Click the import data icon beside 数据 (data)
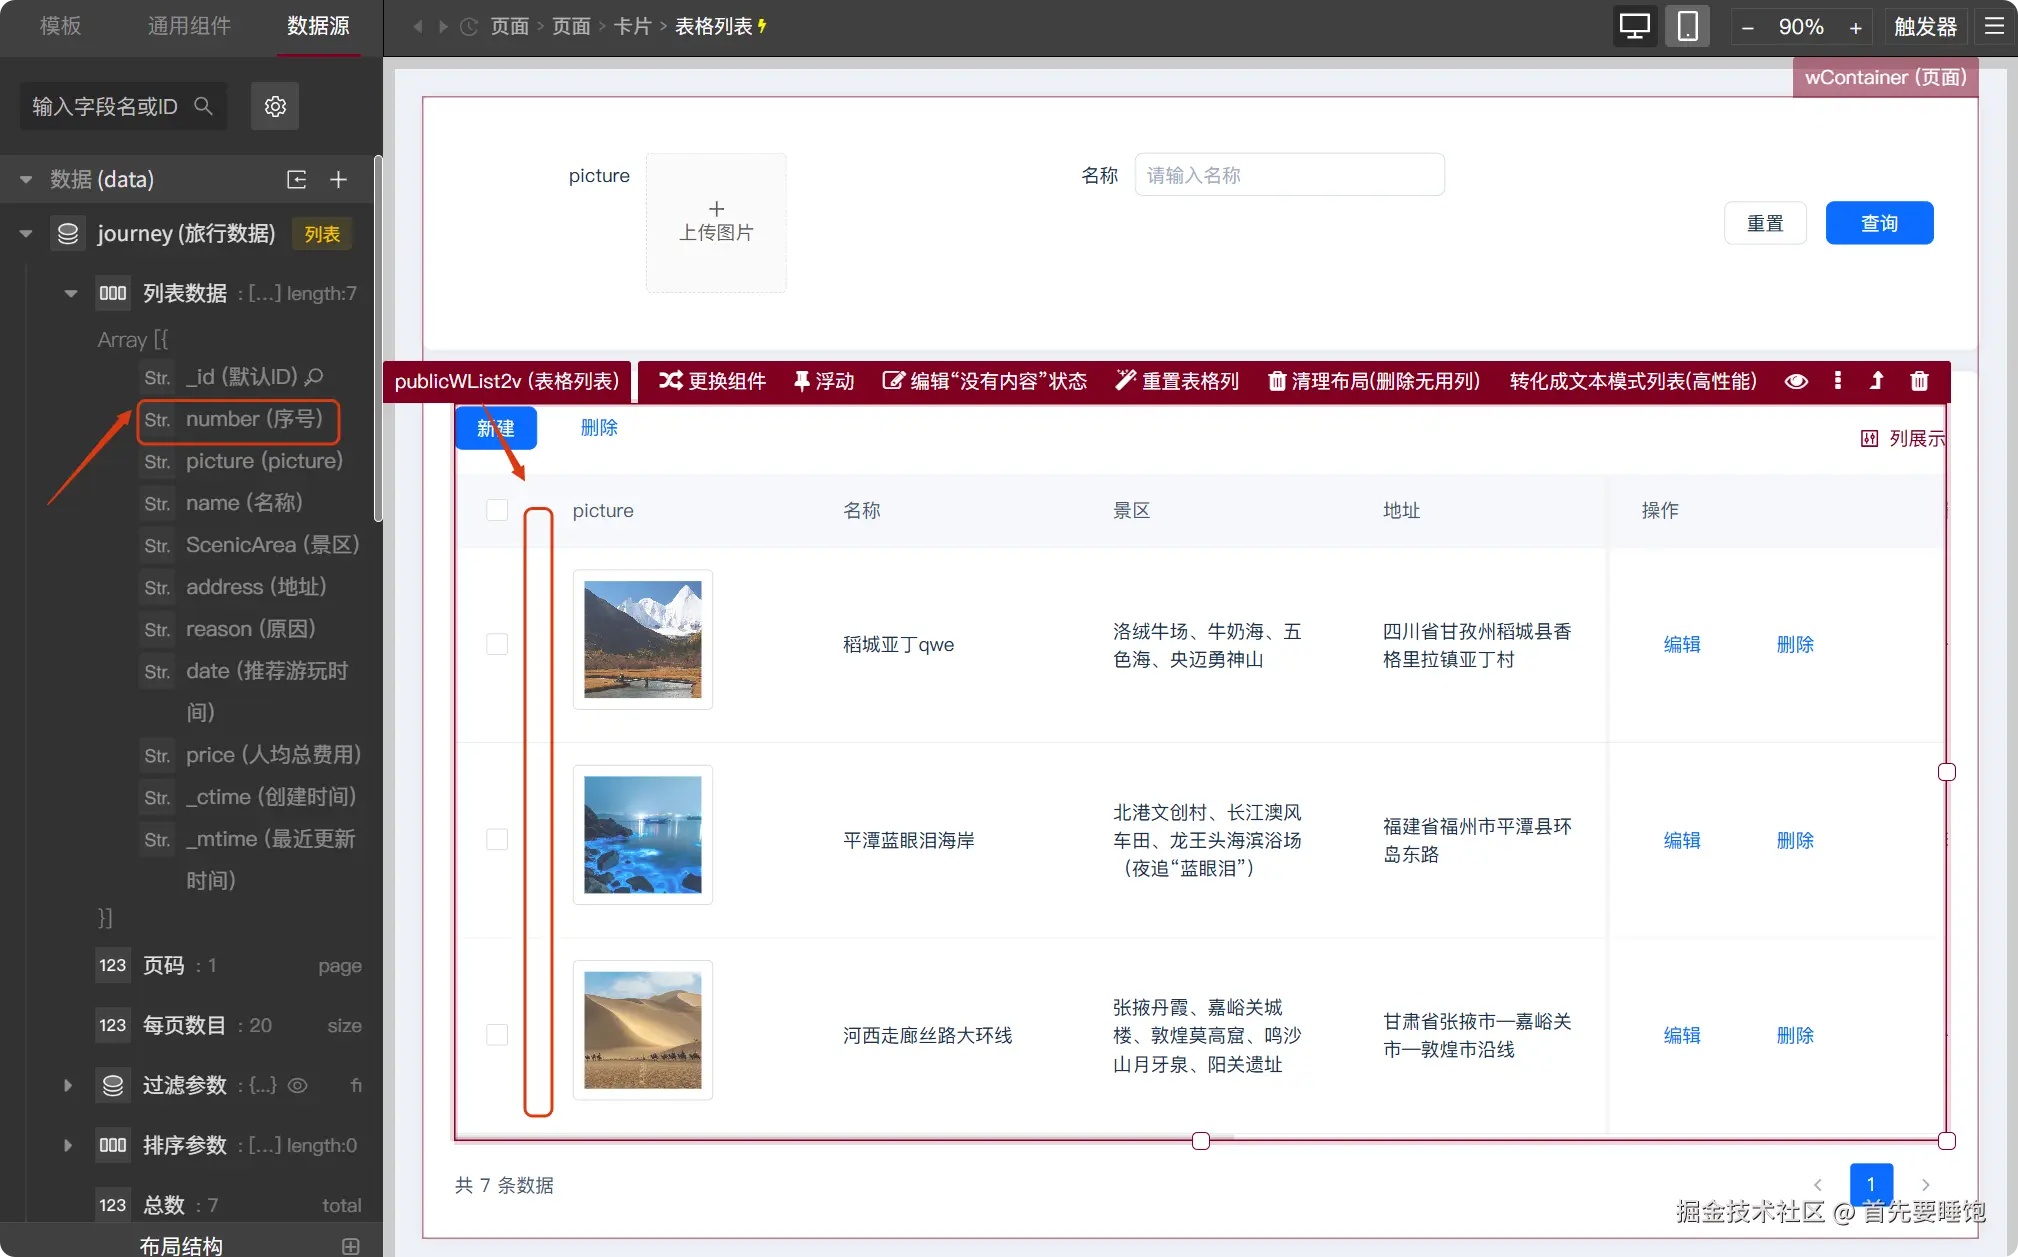The height and width of the screenshot is (1257, 2018). point(297,179)
